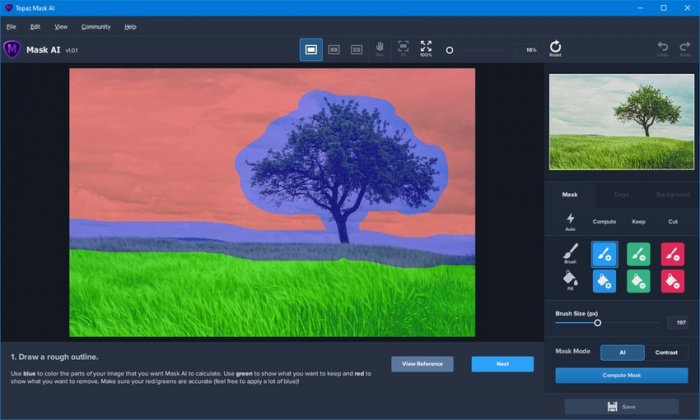Click the purple Mask AI logo

(12, 49)
